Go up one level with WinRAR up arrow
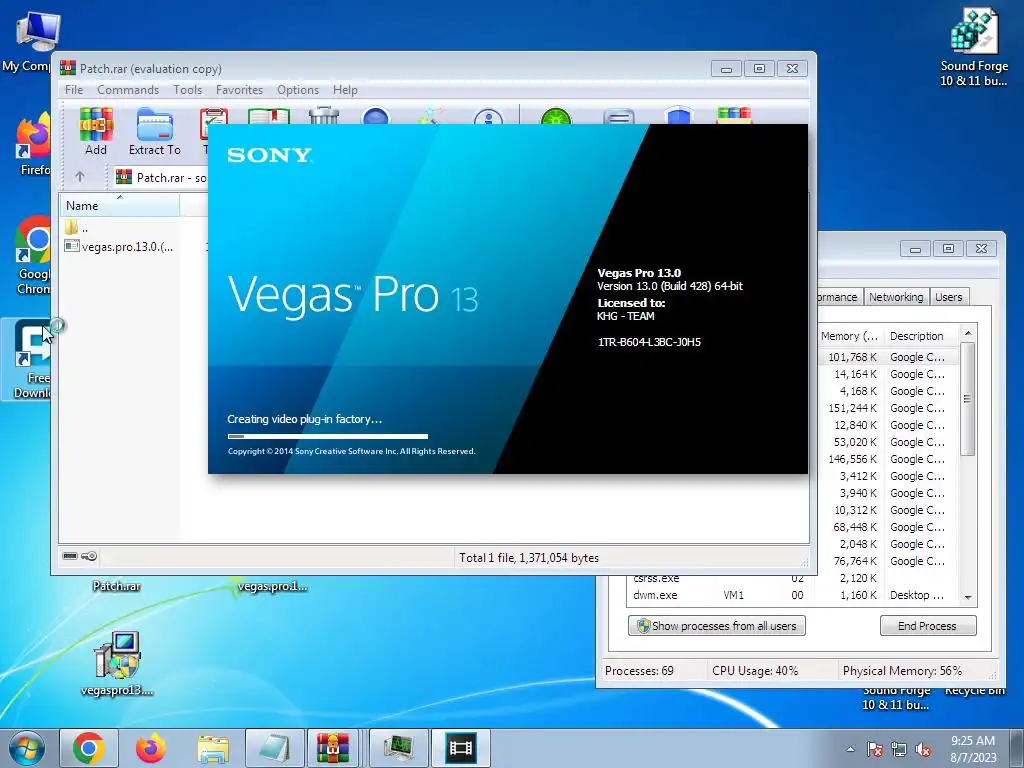This screenshot has height=768, width=1024. click(x=80, y=176)
